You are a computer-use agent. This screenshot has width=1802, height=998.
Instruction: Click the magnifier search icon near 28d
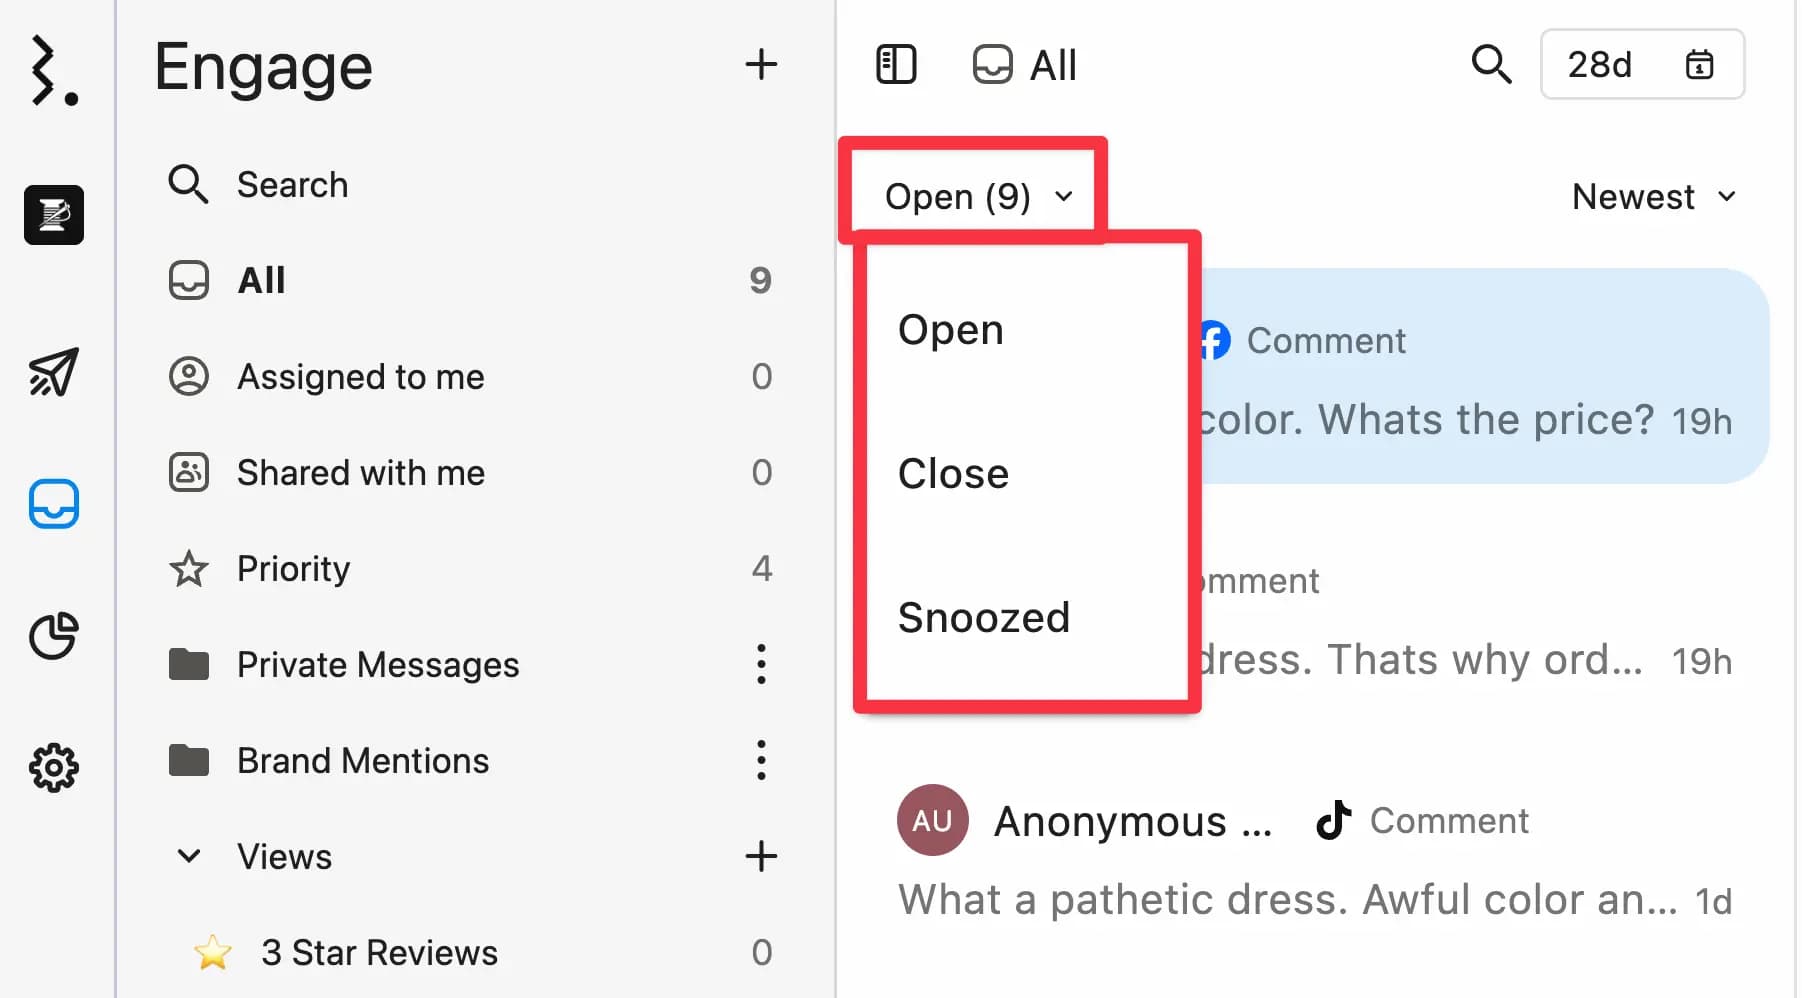tap(1491, 65)
